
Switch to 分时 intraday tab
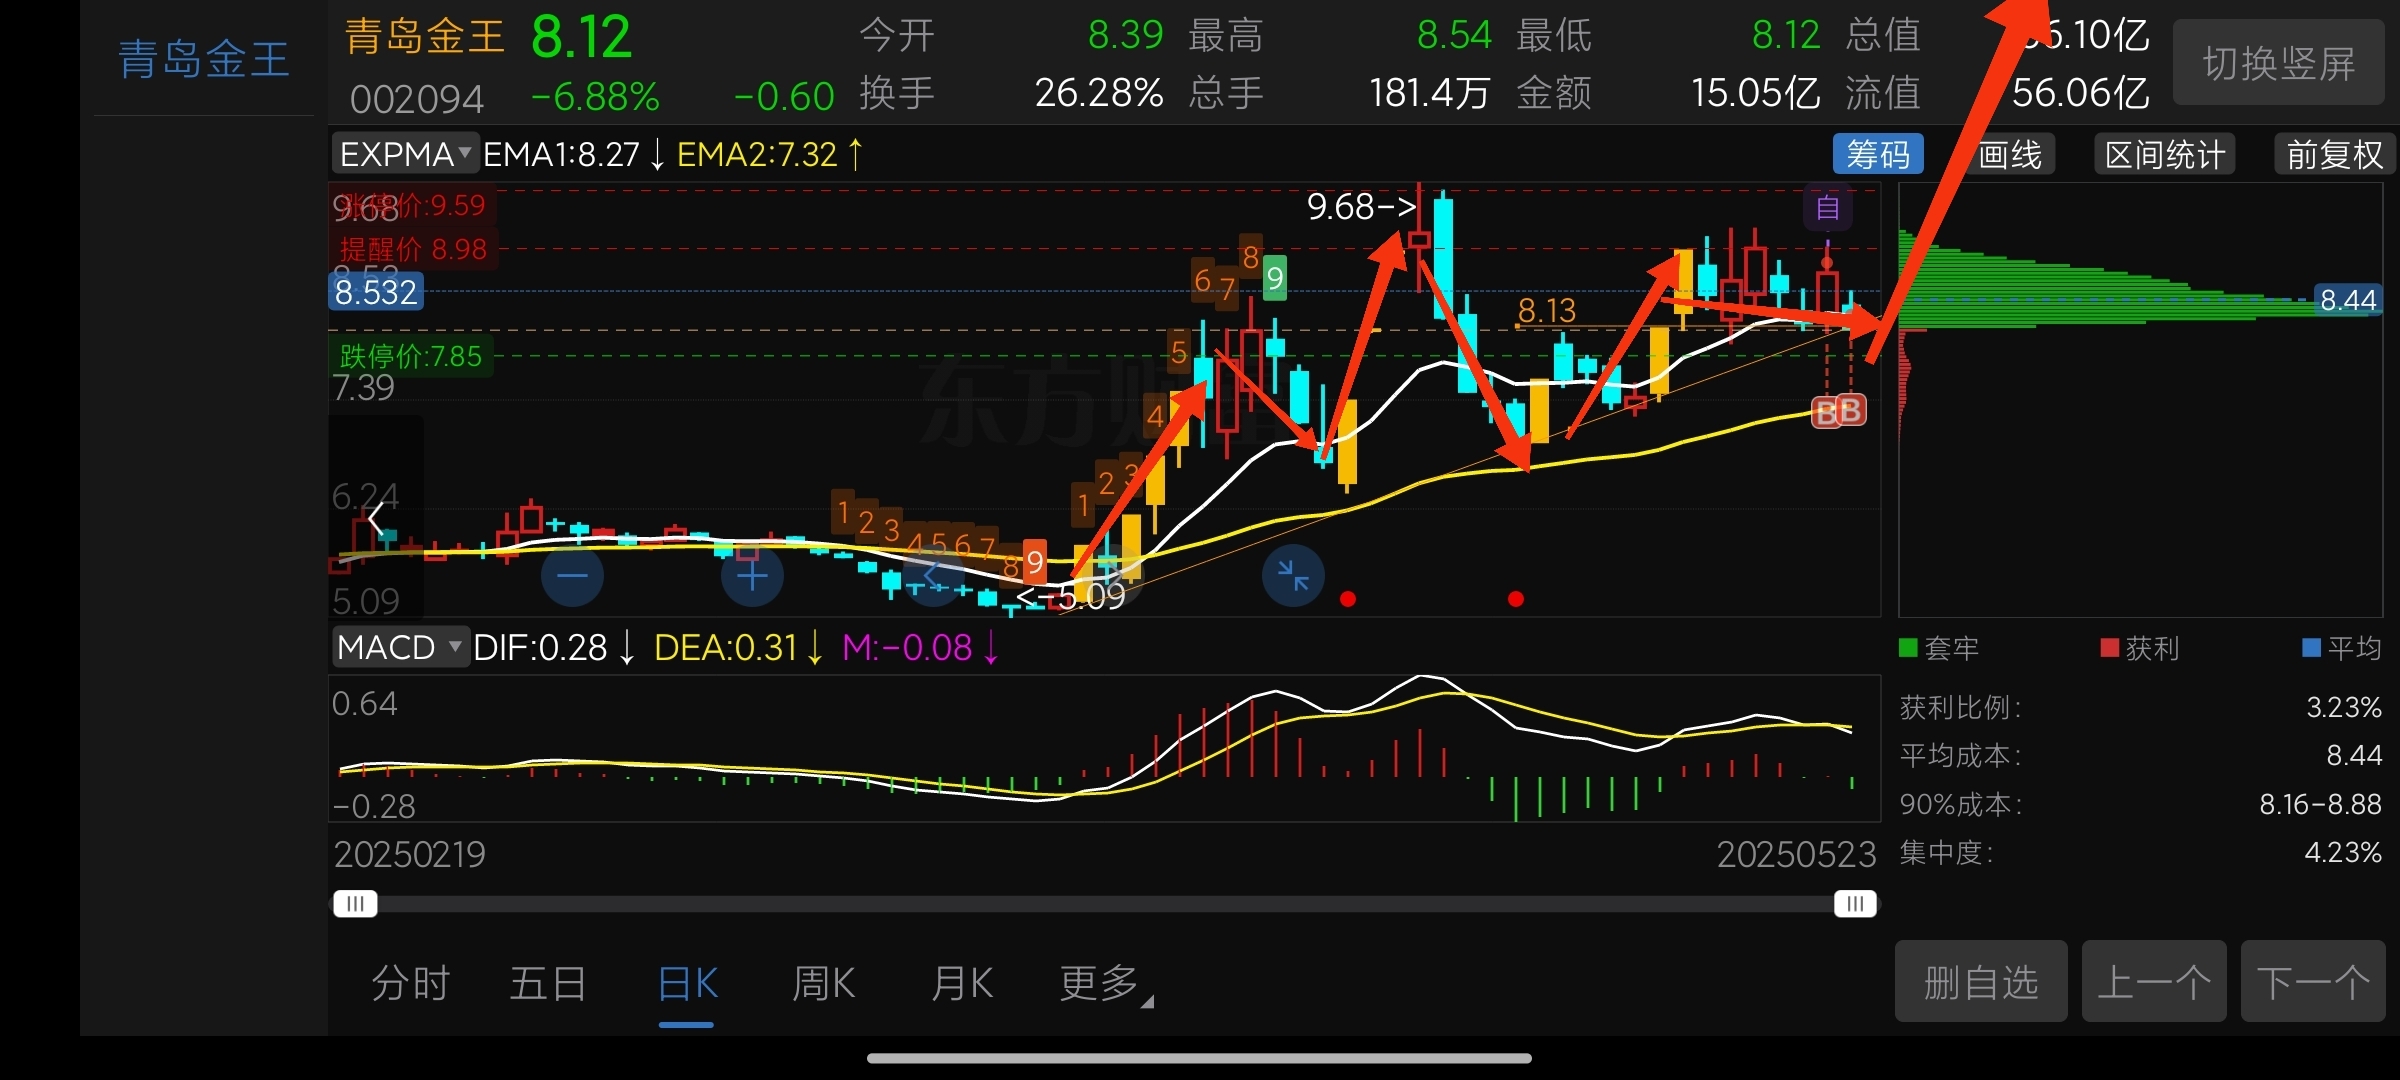pyautogui.click(x=410, y=983)
